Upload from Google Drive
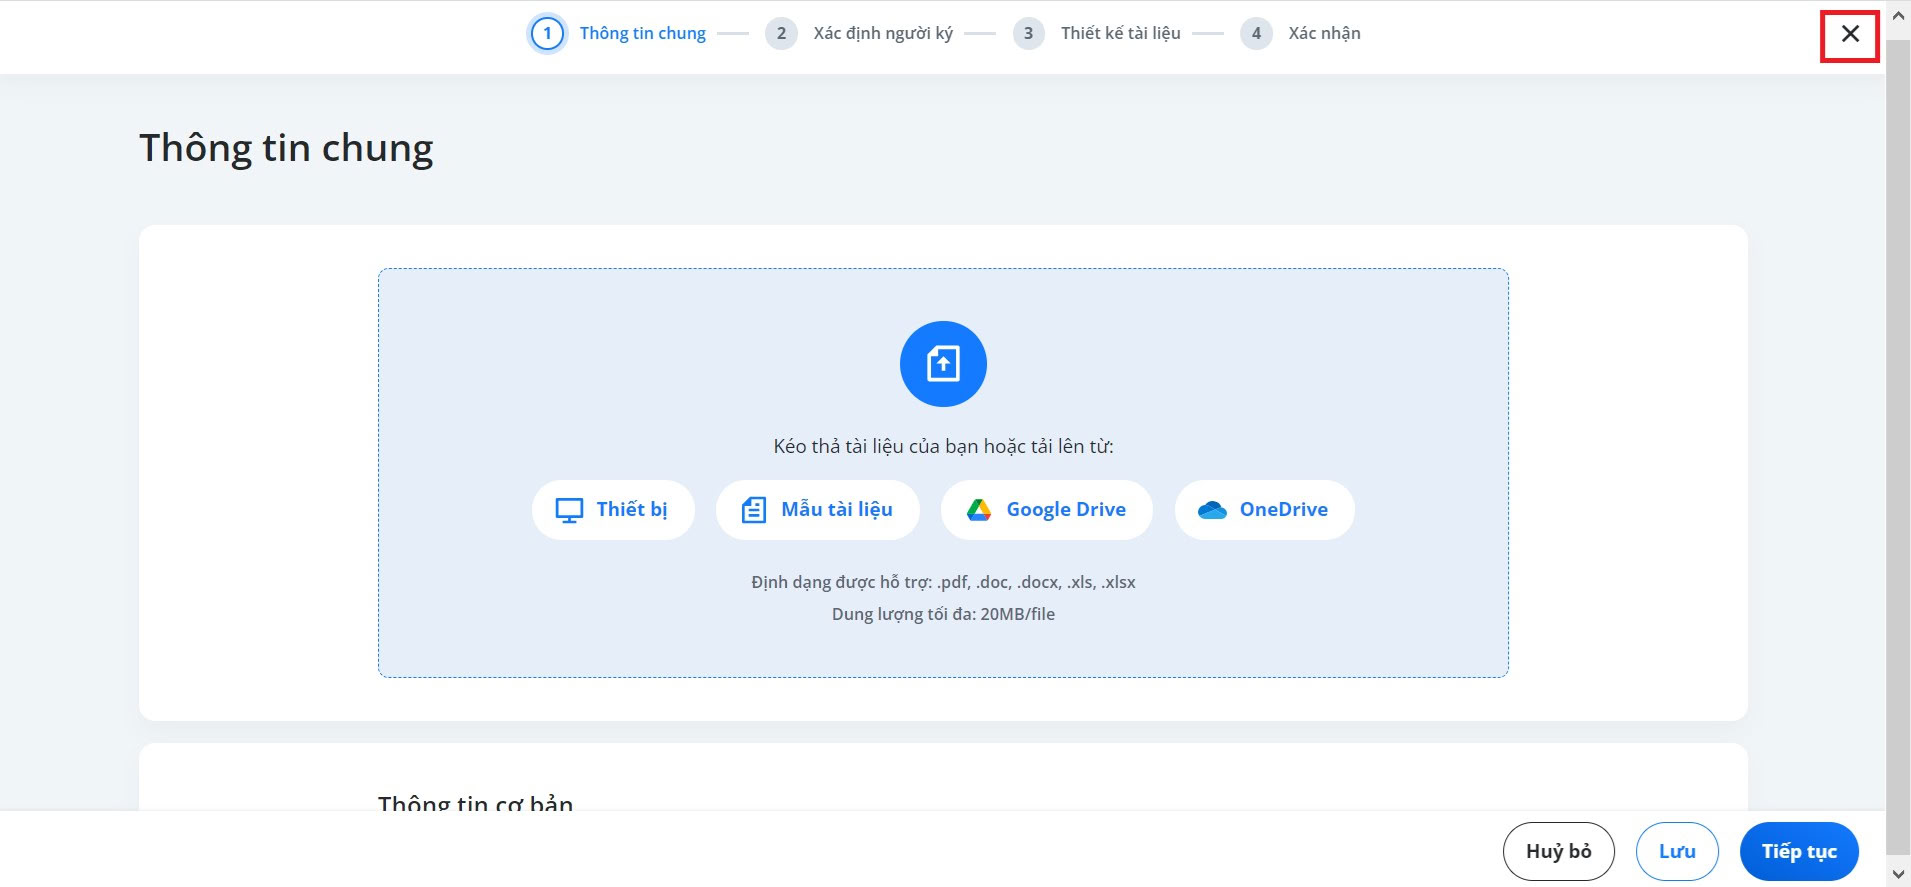Image resolution: width=1911 pixels, height=887 pixels. (x=1047, y=510)
